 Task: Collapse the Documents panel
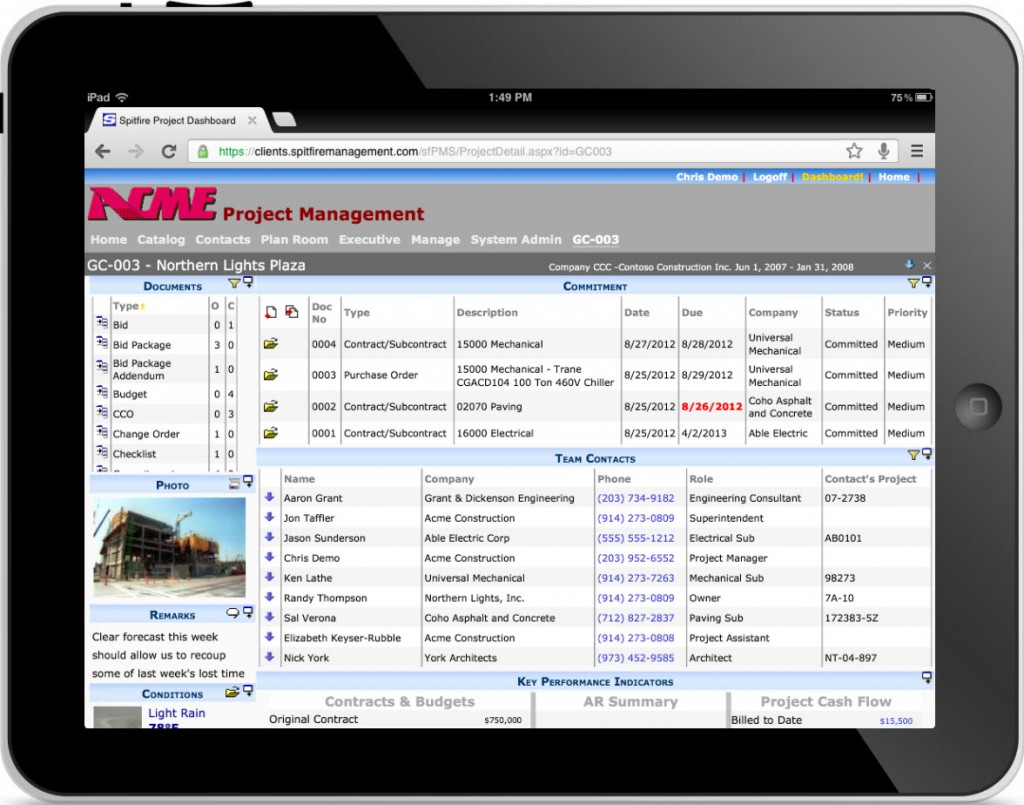(248, 283)
